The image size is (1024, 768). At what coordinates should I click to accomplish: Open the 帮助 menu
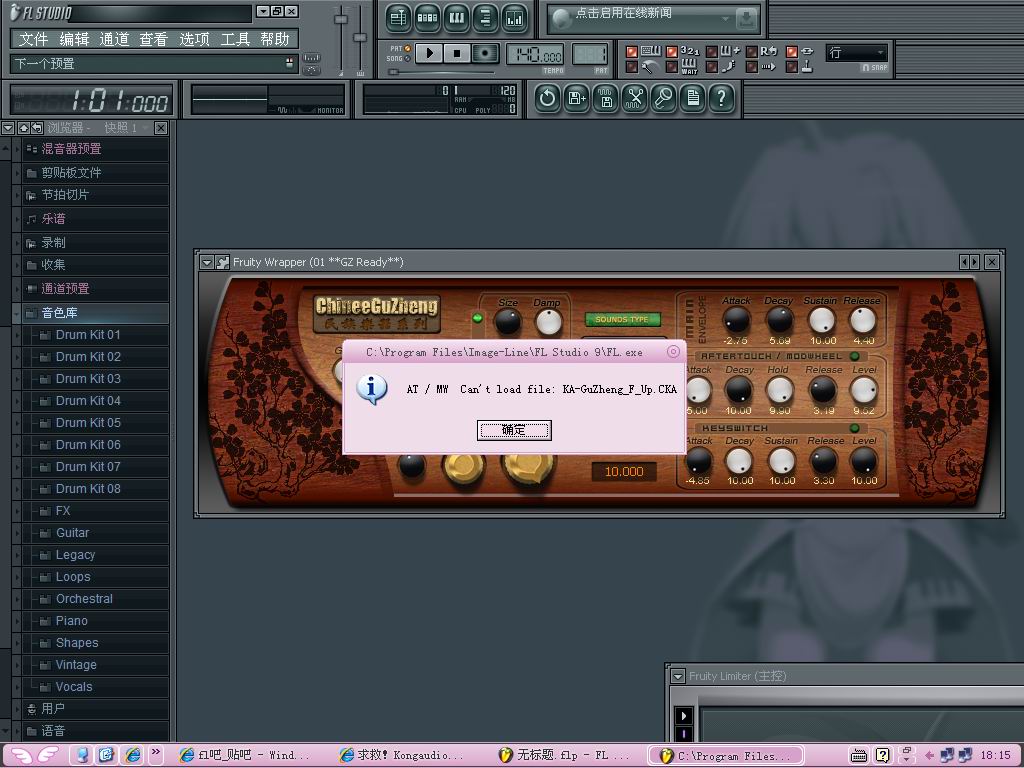[274, 39]
